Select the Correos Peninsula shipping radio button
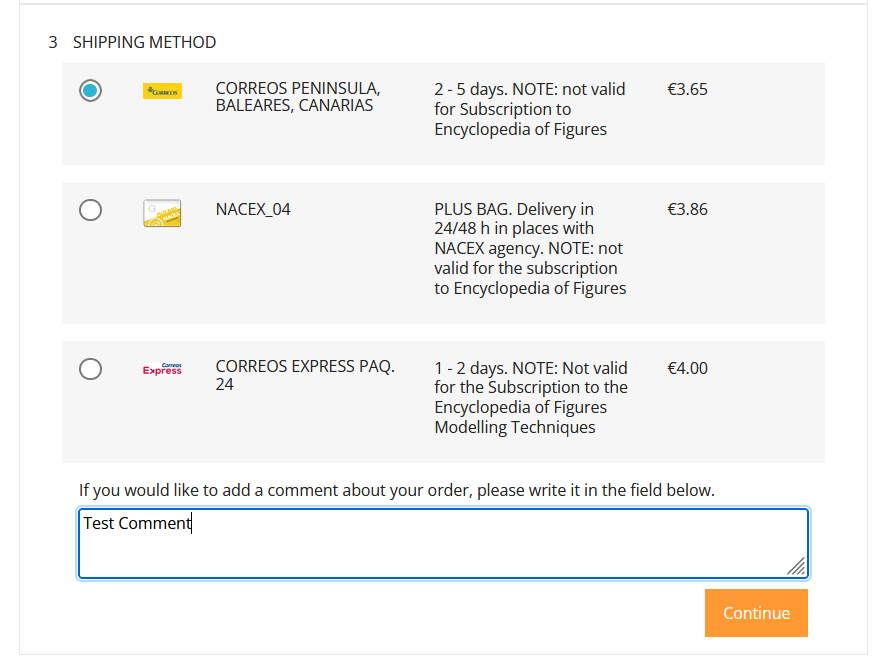This screenshot has height=670, width=881. [90, 90]
